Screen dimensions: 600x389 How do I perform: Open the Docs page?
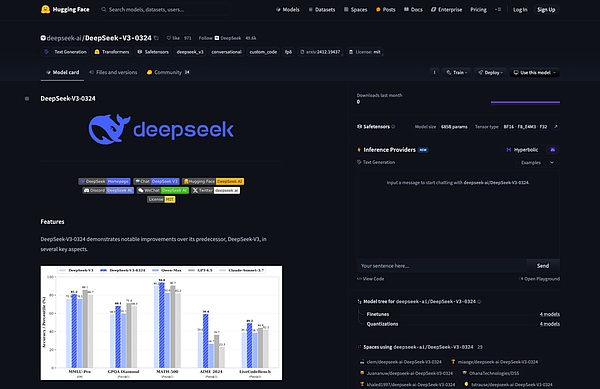click(413, 10)
